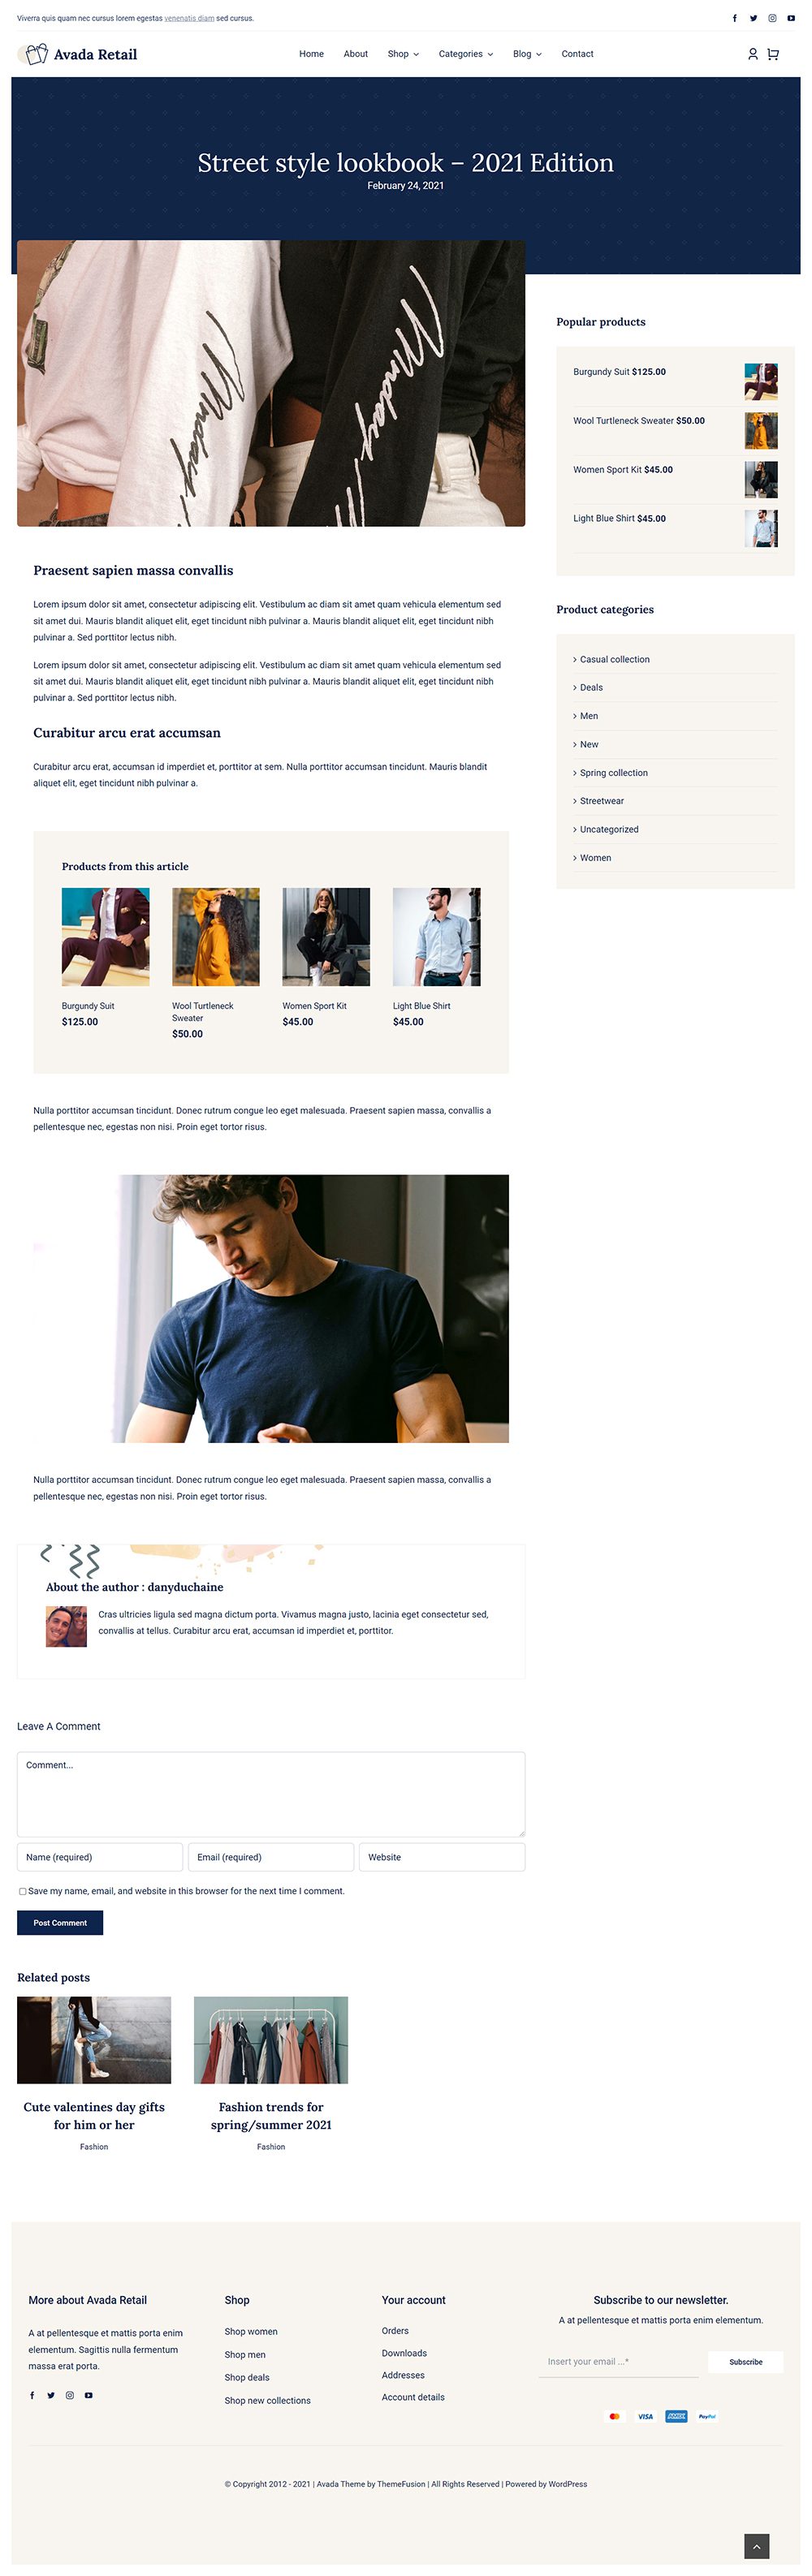Image resolution: width=812 pixels, height=2576 pixels.
Task: Open the YouTube icon in top bar
Action: click(x=791, y=18)
